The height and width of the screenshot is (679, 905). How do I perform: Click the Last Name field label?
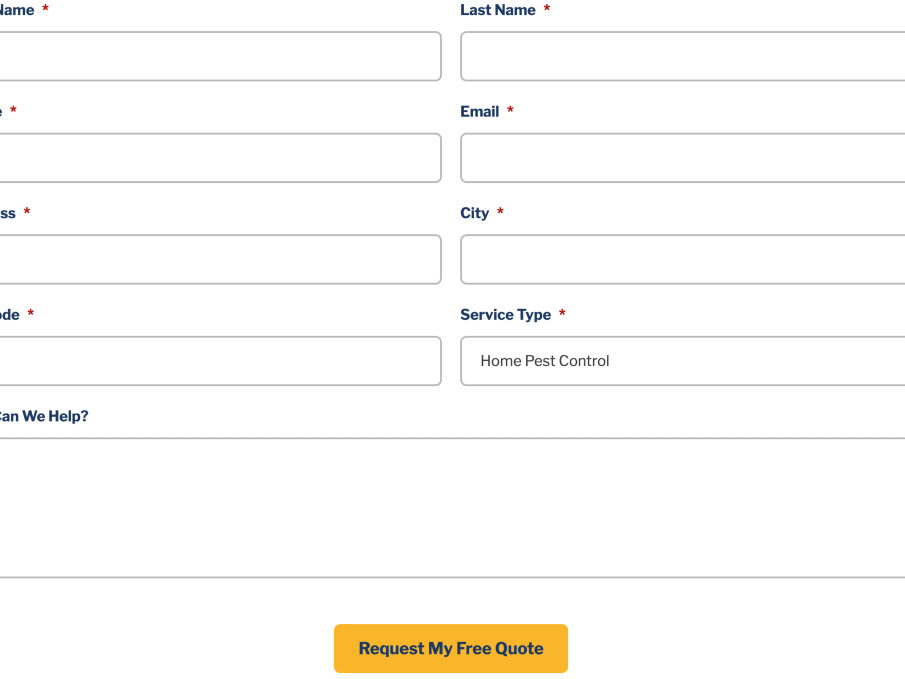point(498,10)
